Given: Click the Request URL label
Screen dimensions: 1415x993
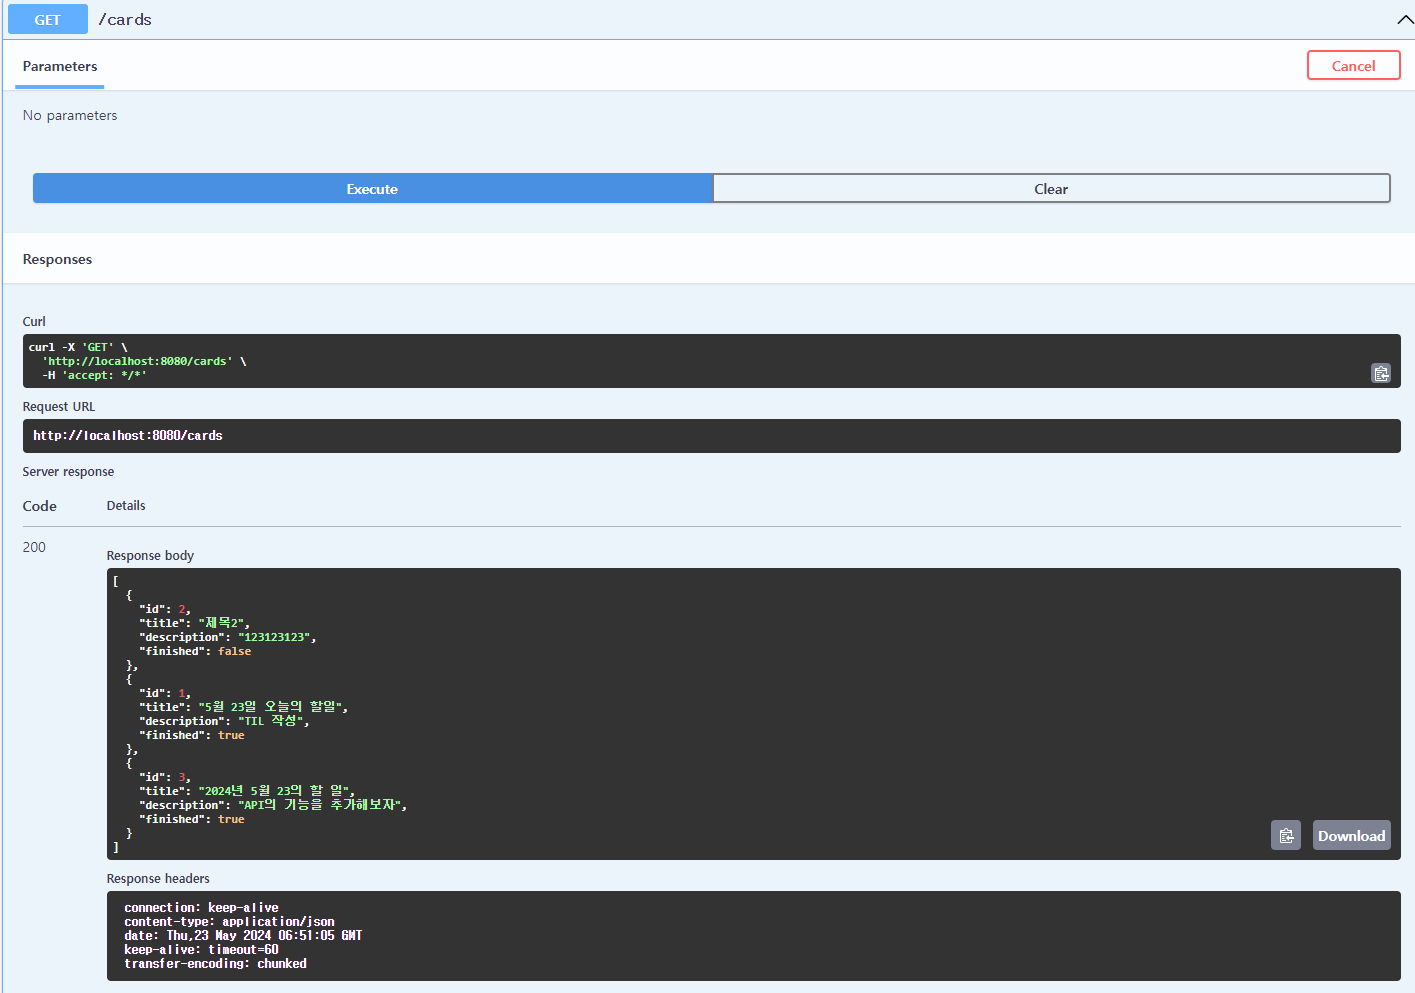Looking at the screenshot, I should point(59,406).
